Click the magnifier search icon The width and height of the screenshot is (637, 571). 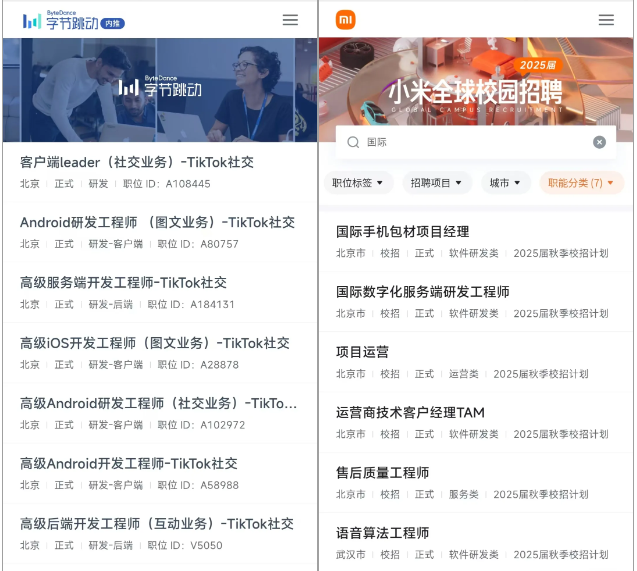coord(353,142)
